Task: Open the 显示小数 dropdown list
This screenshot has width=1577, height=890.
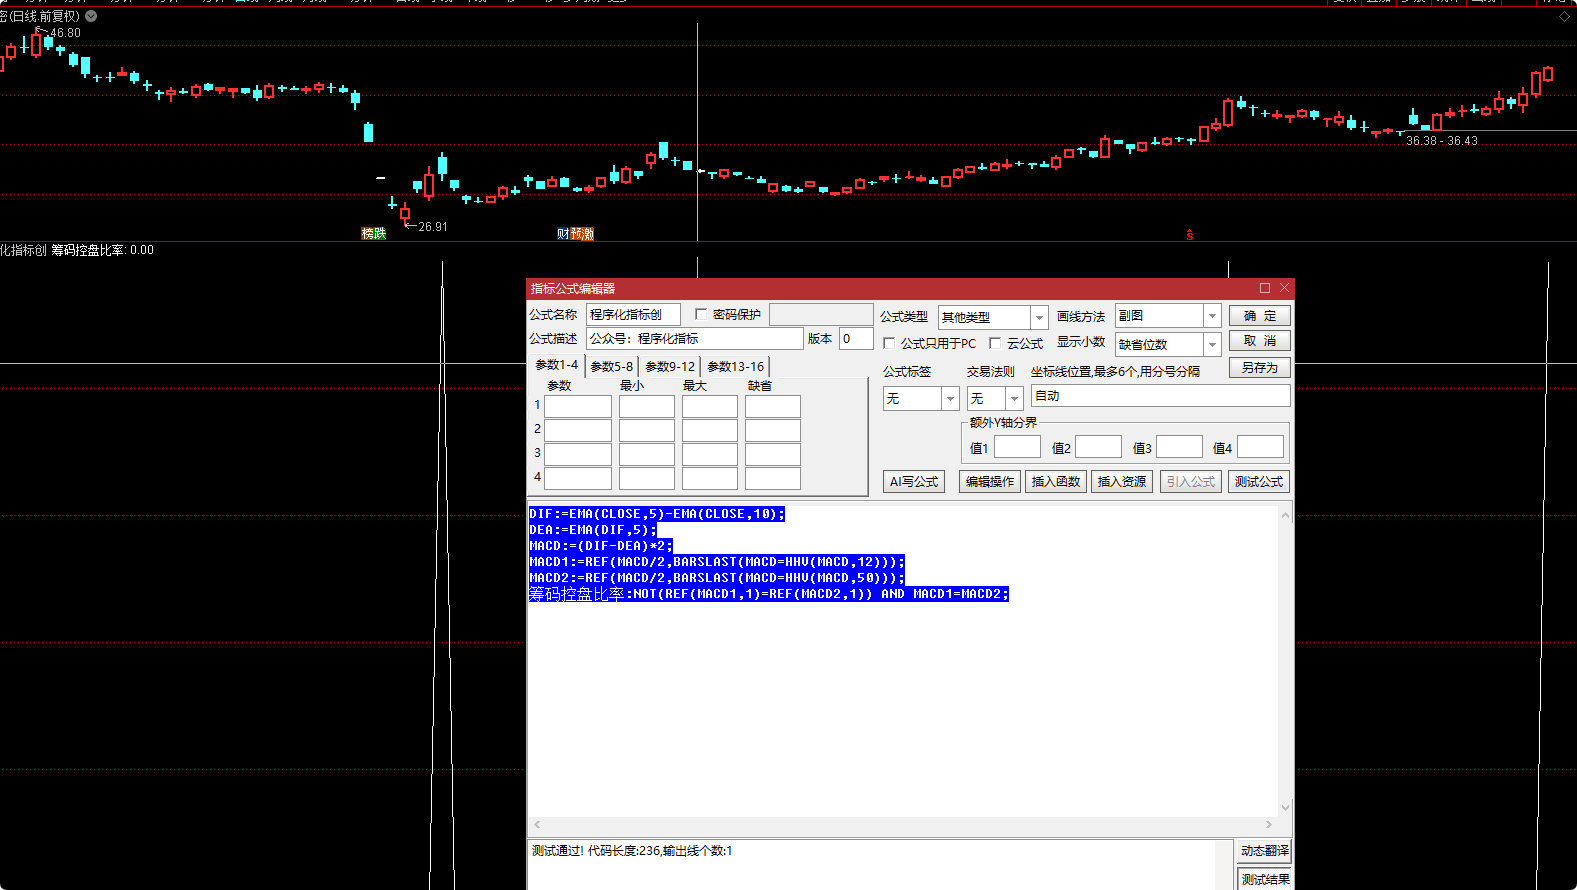Action: coord(1212,345)
